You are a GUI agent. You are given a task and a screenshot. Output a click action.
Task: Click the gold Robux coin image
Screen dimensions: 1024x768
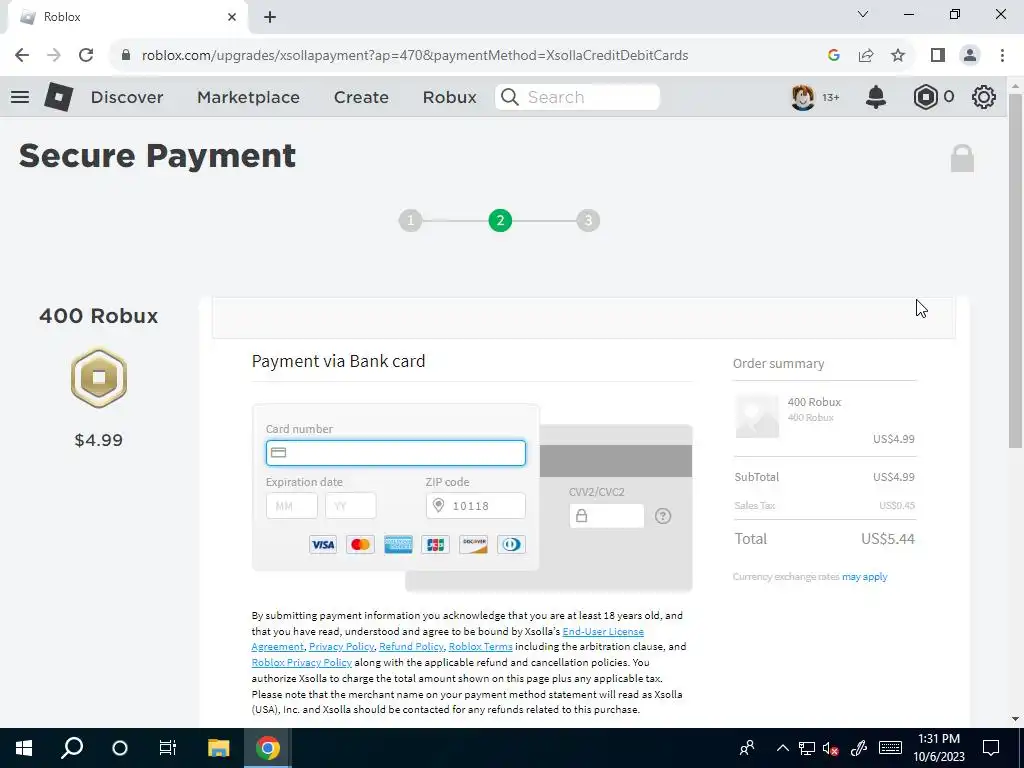(99, 377)
